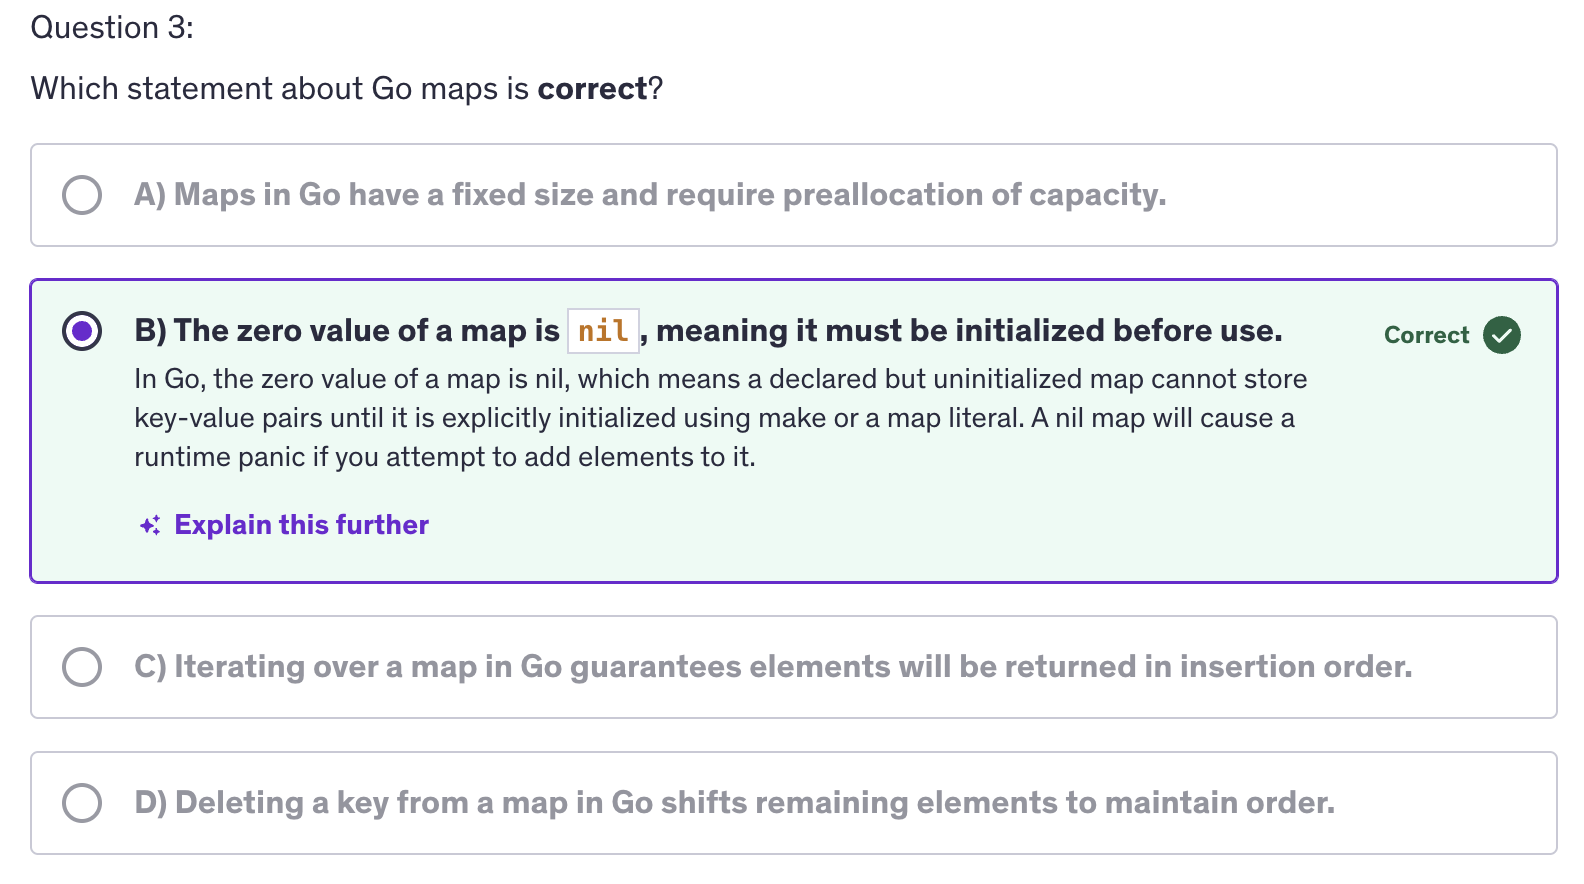Select the radio button for option A

[82, 195]
